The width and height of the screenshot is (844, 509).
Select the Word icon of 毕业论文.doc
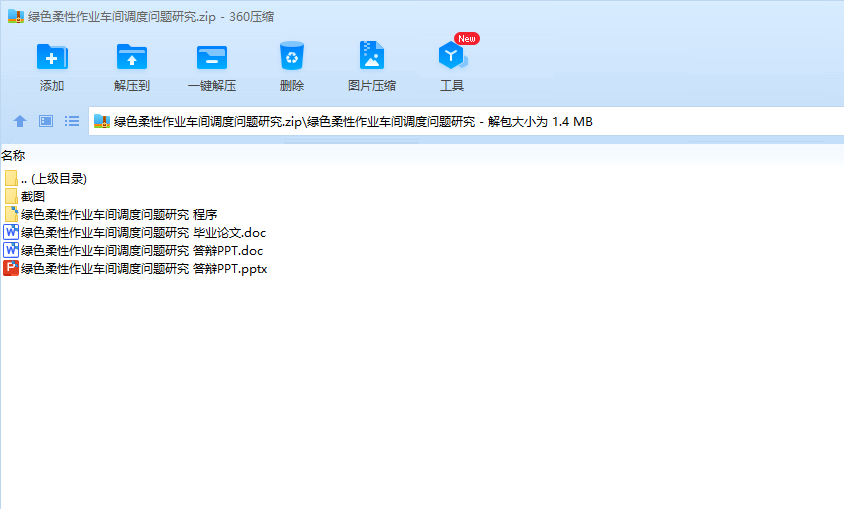pos(11,232)
